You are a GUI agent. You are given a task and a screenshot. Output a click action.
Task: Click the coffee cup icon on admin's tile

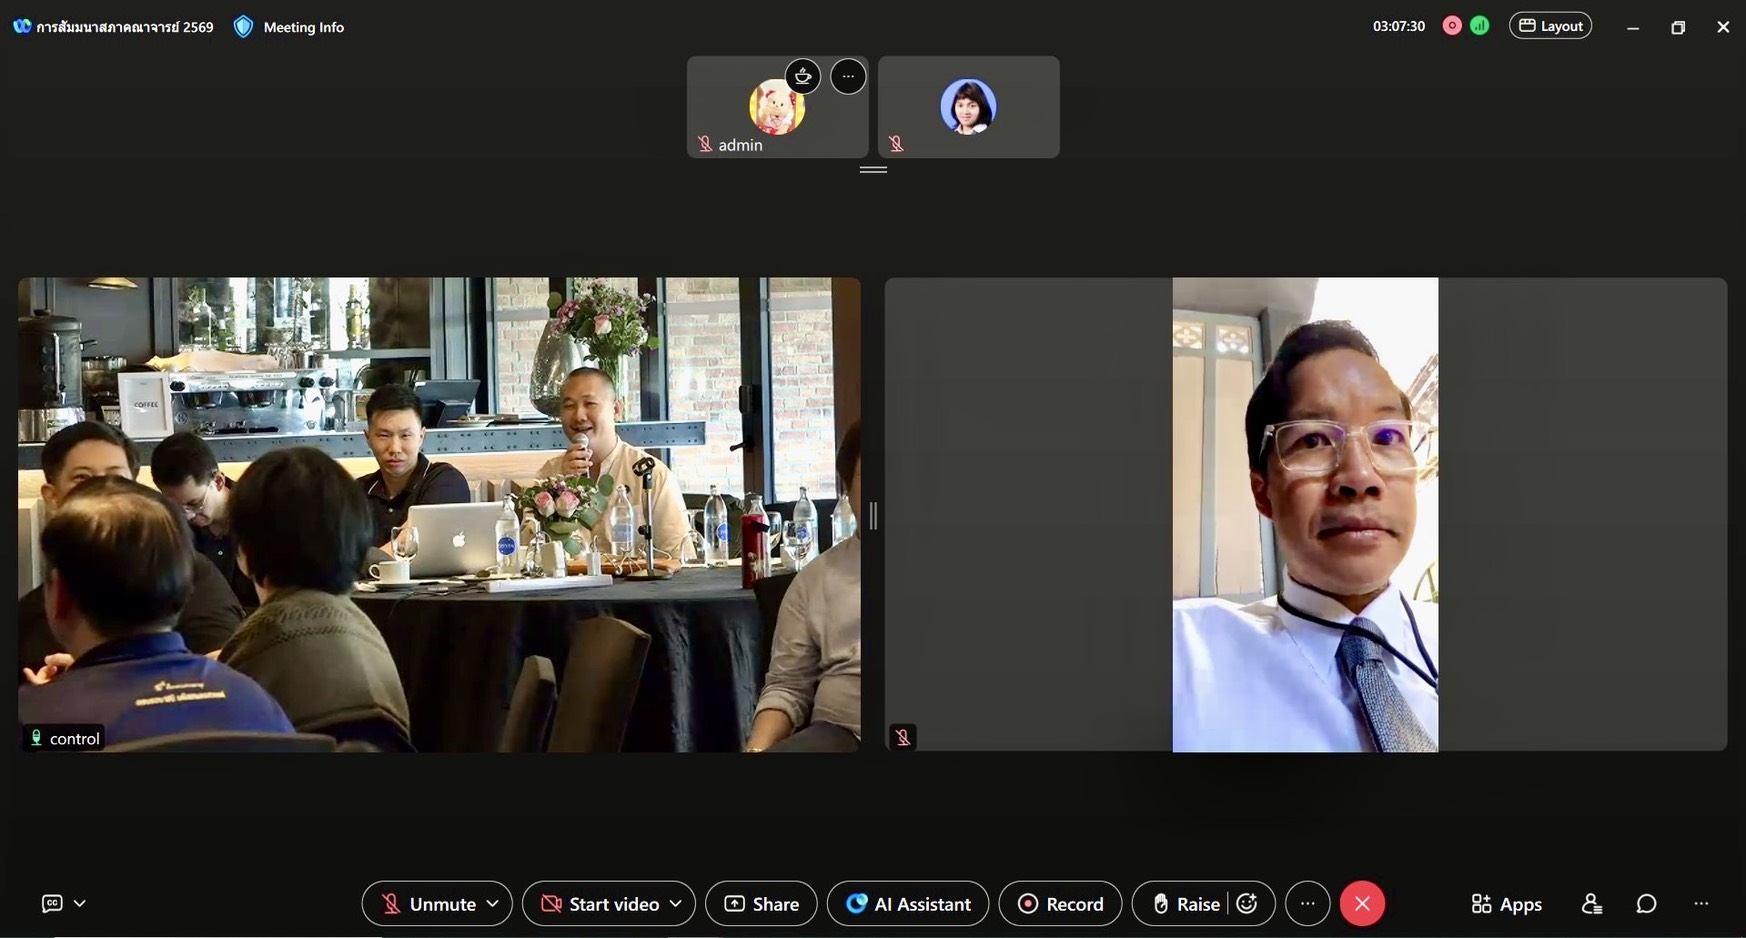[803, 76]
